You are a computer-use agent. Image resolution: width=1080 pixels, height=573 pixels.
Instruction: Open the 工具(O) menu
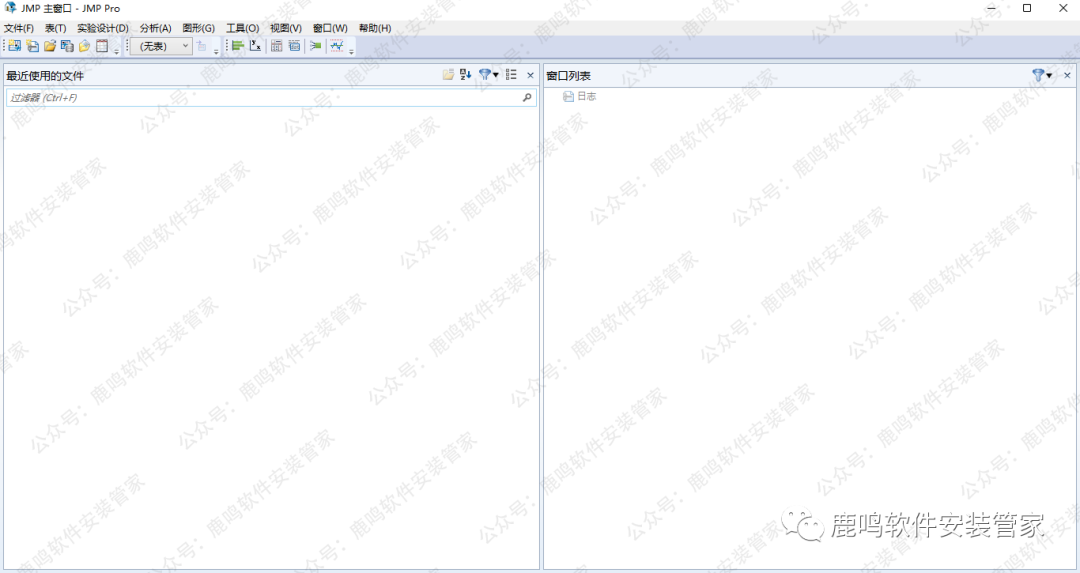[242, 28]
